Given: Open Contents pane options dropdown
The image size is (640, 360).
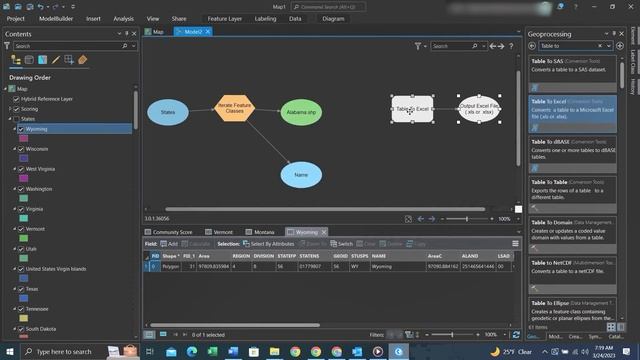Looking at the screenshot, I should pyautogui.click(x=119, y=33).
